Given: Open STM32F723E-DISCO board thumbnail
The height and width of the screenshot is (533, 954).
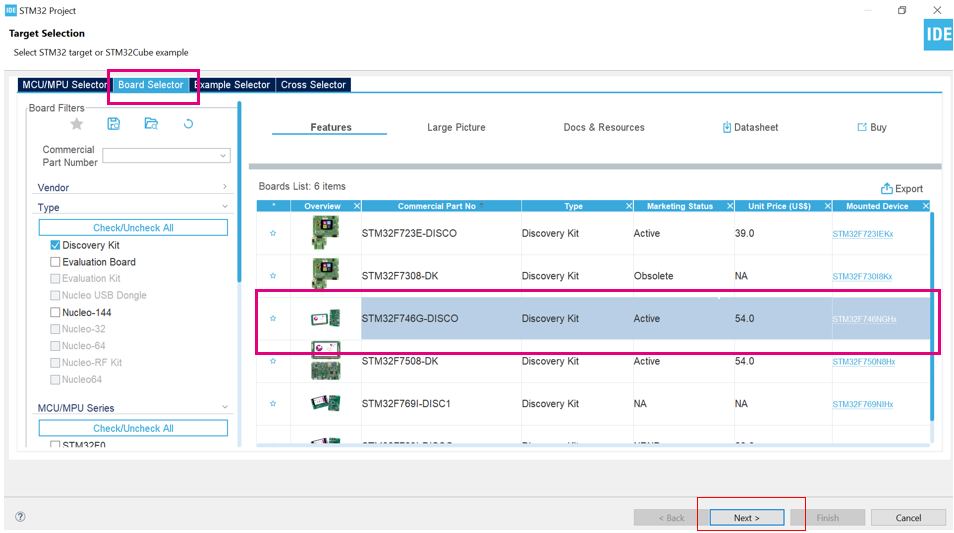Looking at the screenshot, I should click(x=326, y=232).
